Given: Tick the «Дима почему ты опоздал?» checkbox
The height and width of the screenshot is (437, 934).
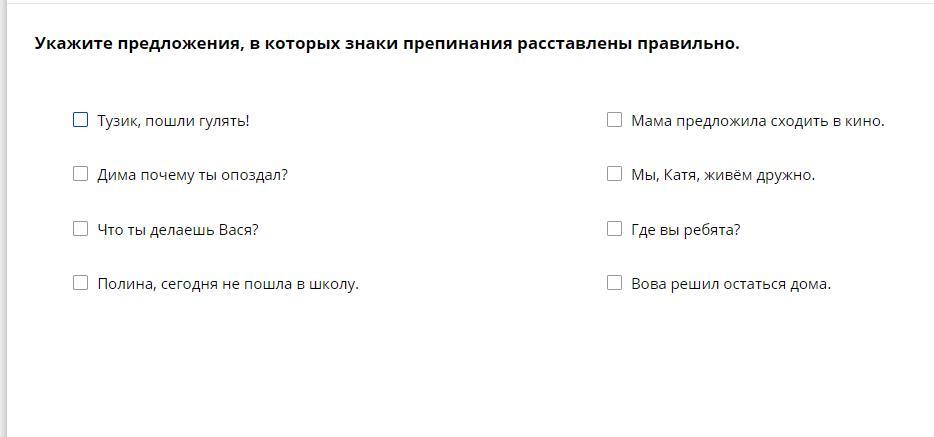Looking at the screenshot, I should pyautogui.click(x=80, y=174).
